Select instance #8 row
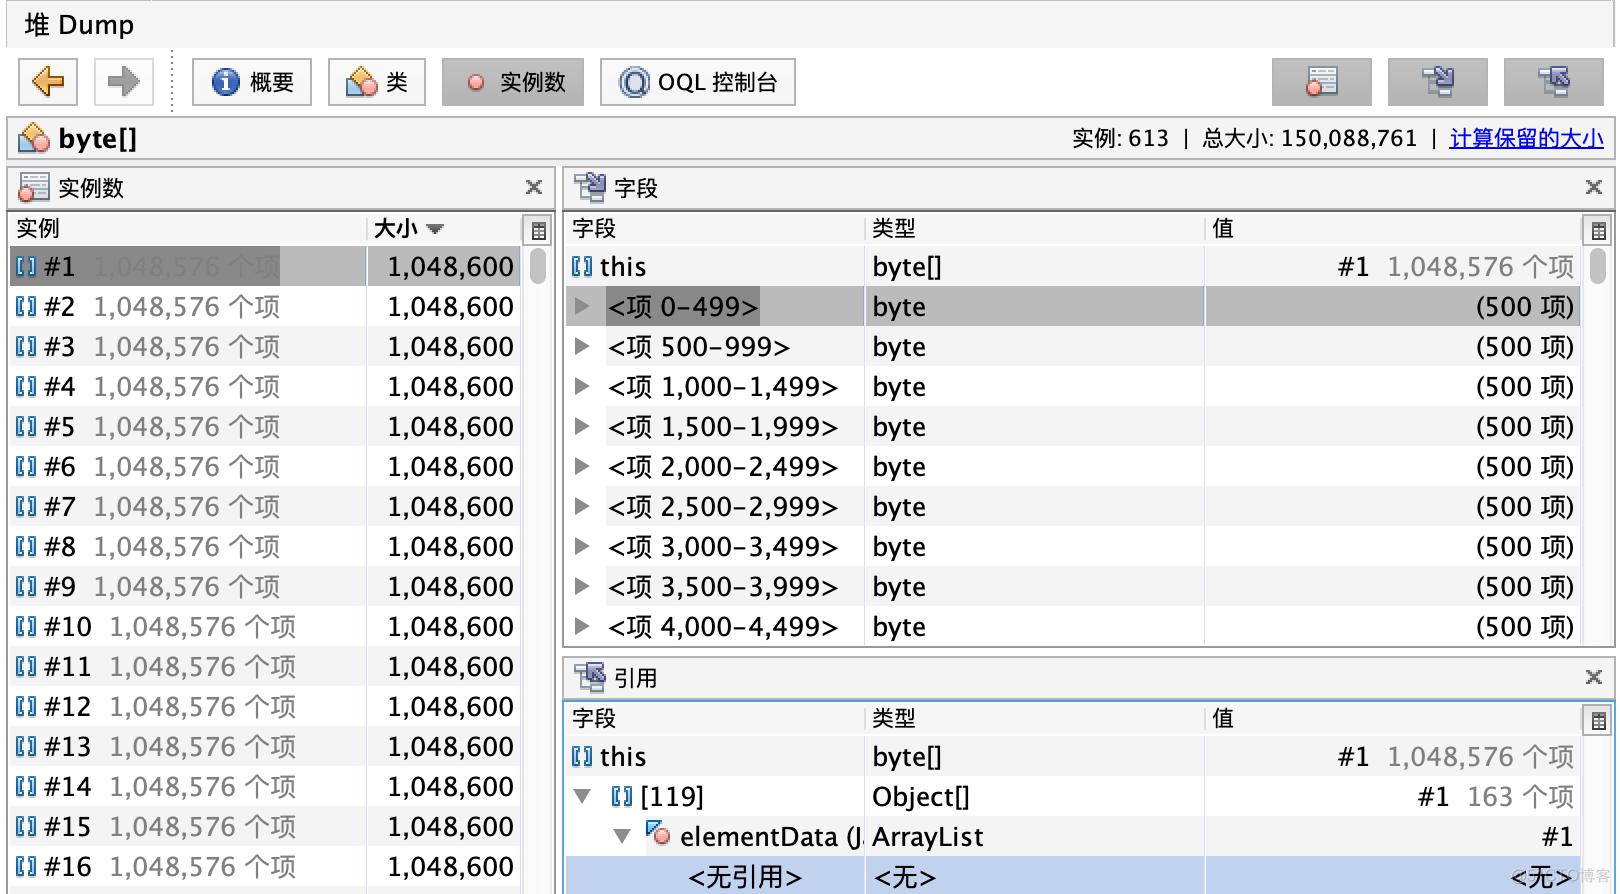Image resolution: width=1620 pixels, height=894 pixels. point(265,547)
